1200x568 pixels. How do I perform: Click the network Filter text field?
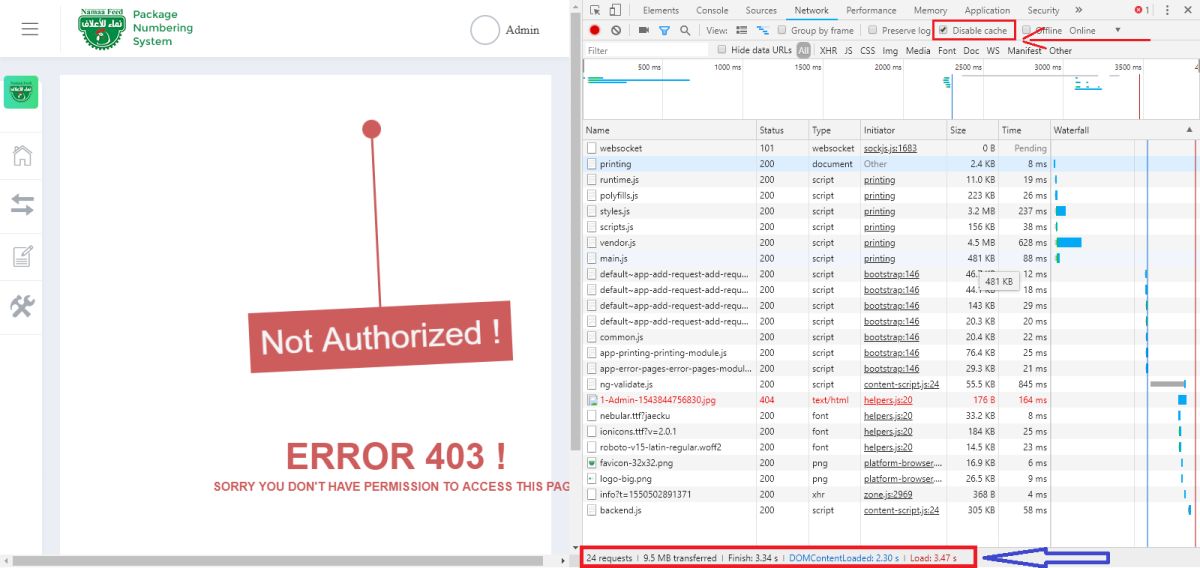[646, 50]
